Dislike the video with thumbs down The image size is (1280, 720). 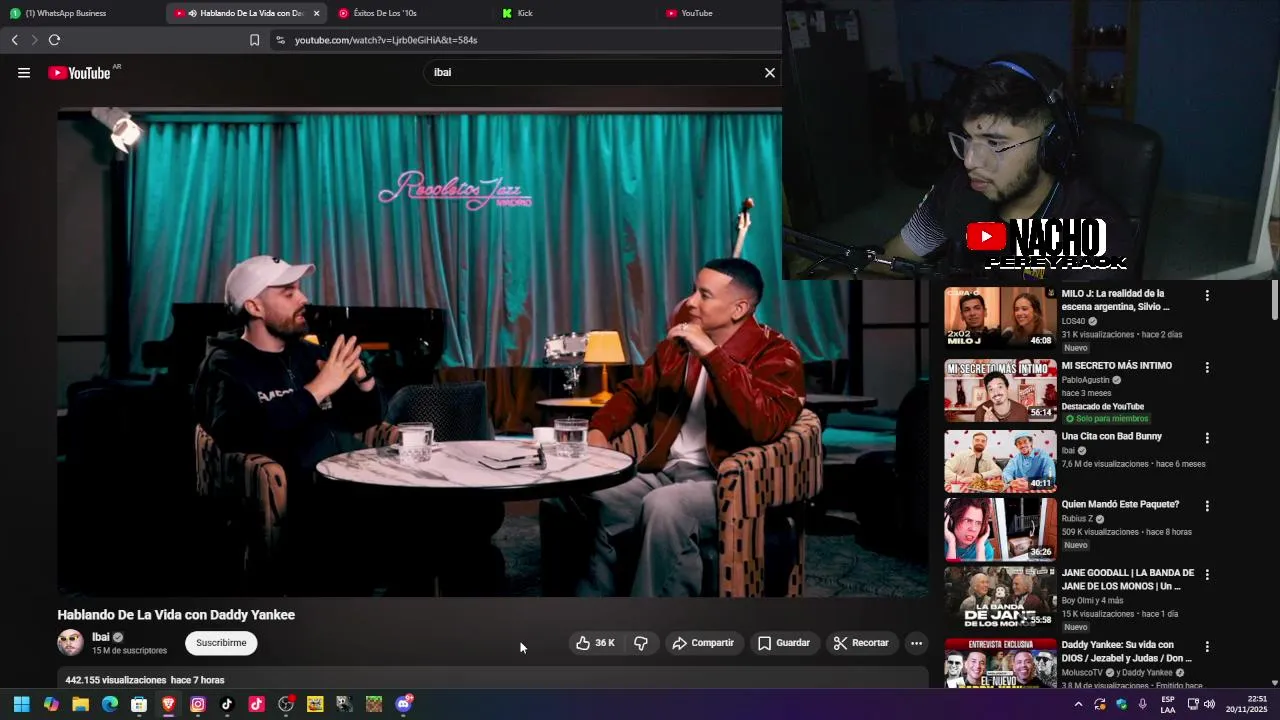(641, 643)
